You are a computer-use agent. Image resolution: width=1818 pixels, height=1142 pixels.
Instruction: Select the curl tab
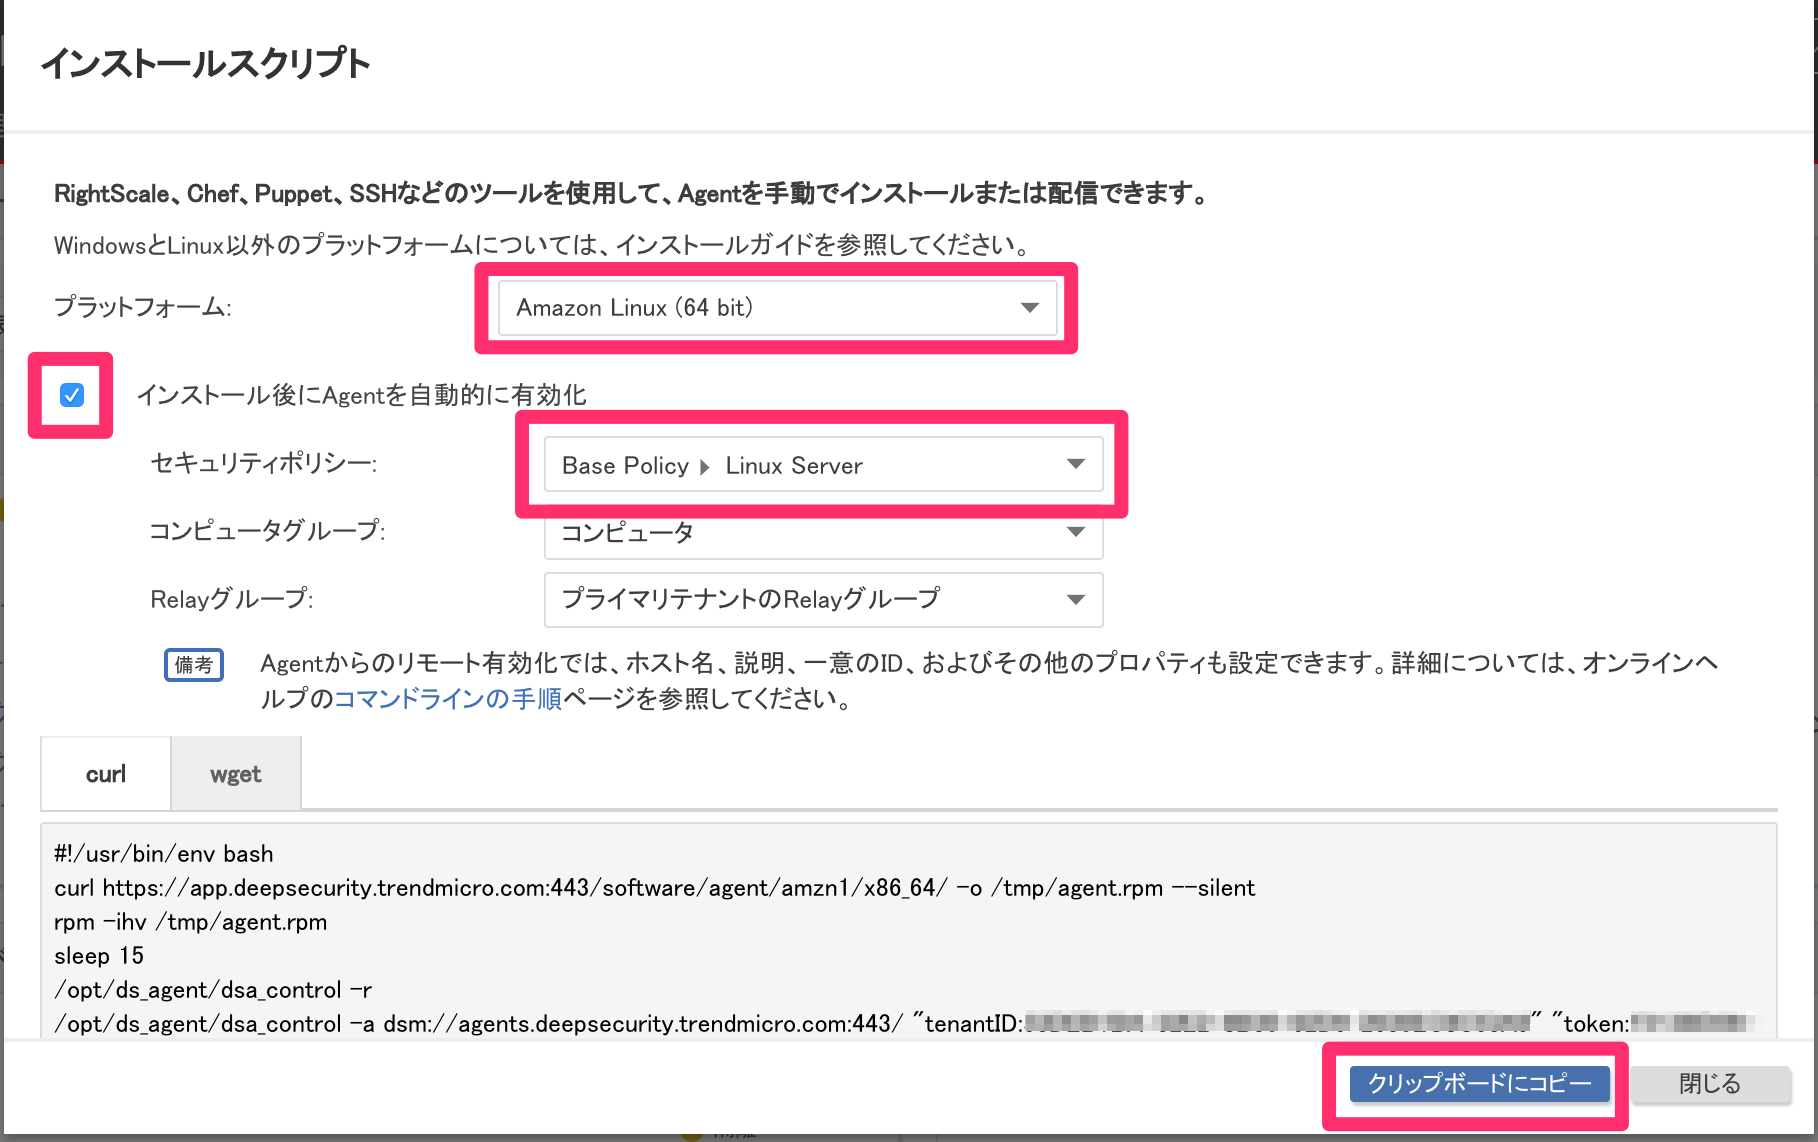coord(105,772)
